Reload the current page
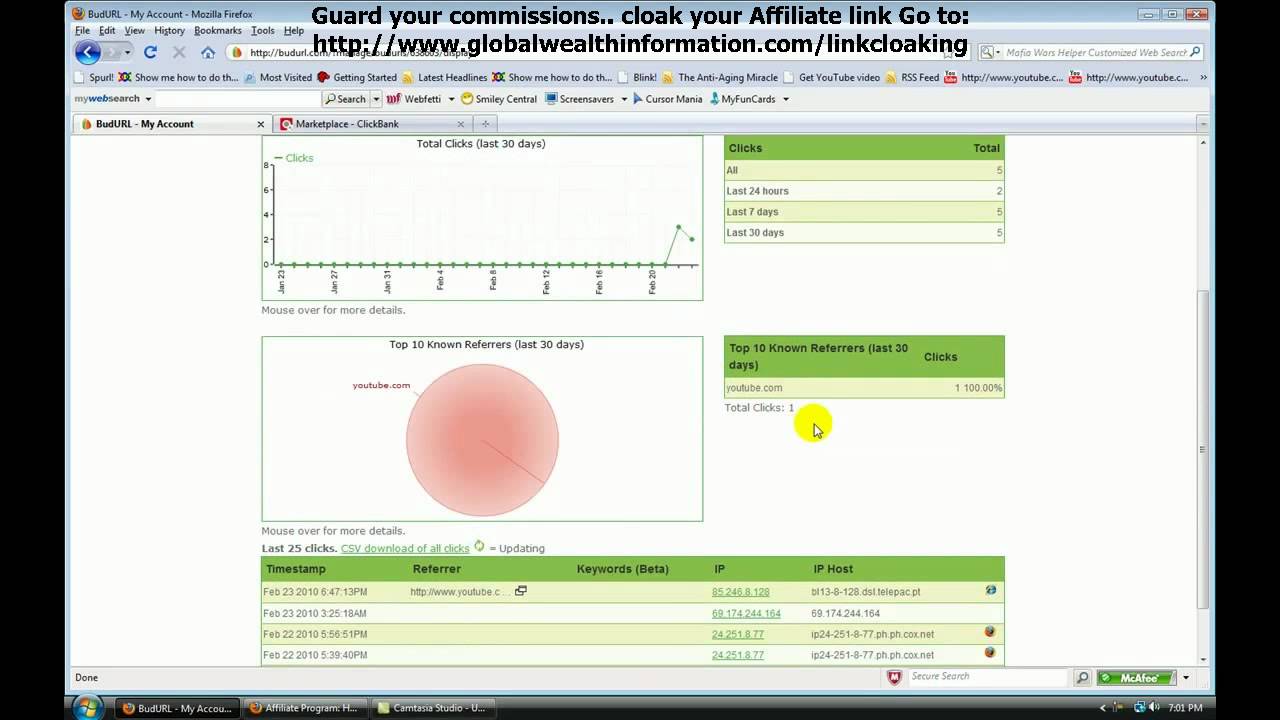The image size is (1280, 720). click(150, 52)
